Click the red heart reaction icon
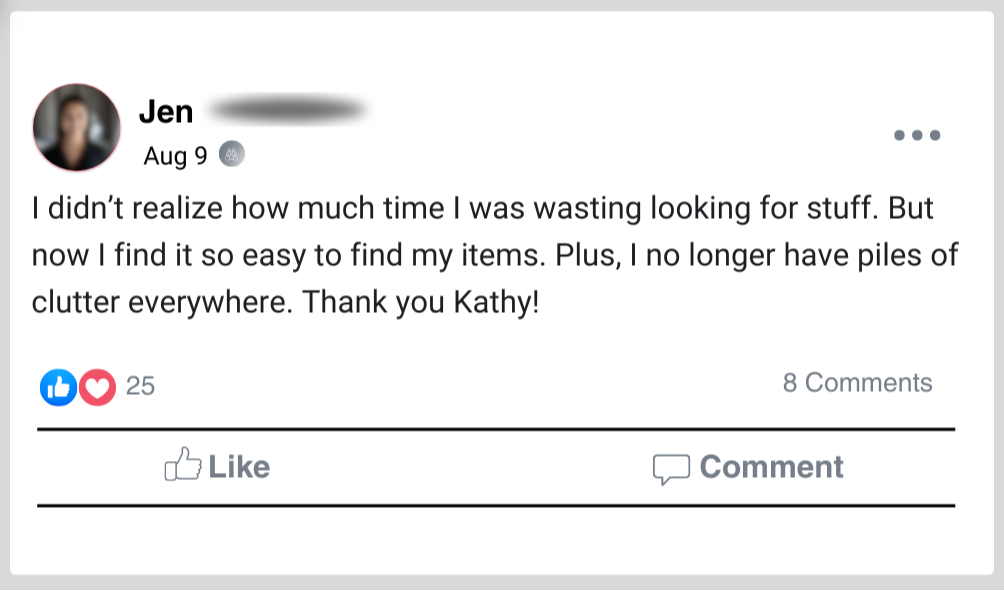The image size is (1004, 591). click(x=97, y=387)
